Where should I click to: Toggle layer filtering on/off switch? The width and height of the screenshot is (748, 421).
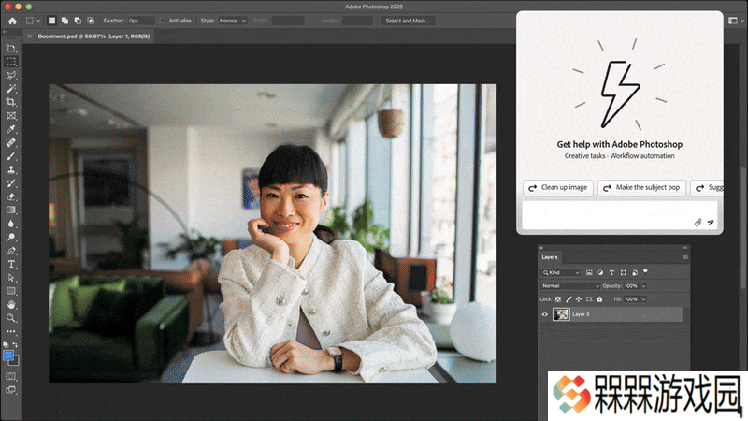(x=645, y=272)
